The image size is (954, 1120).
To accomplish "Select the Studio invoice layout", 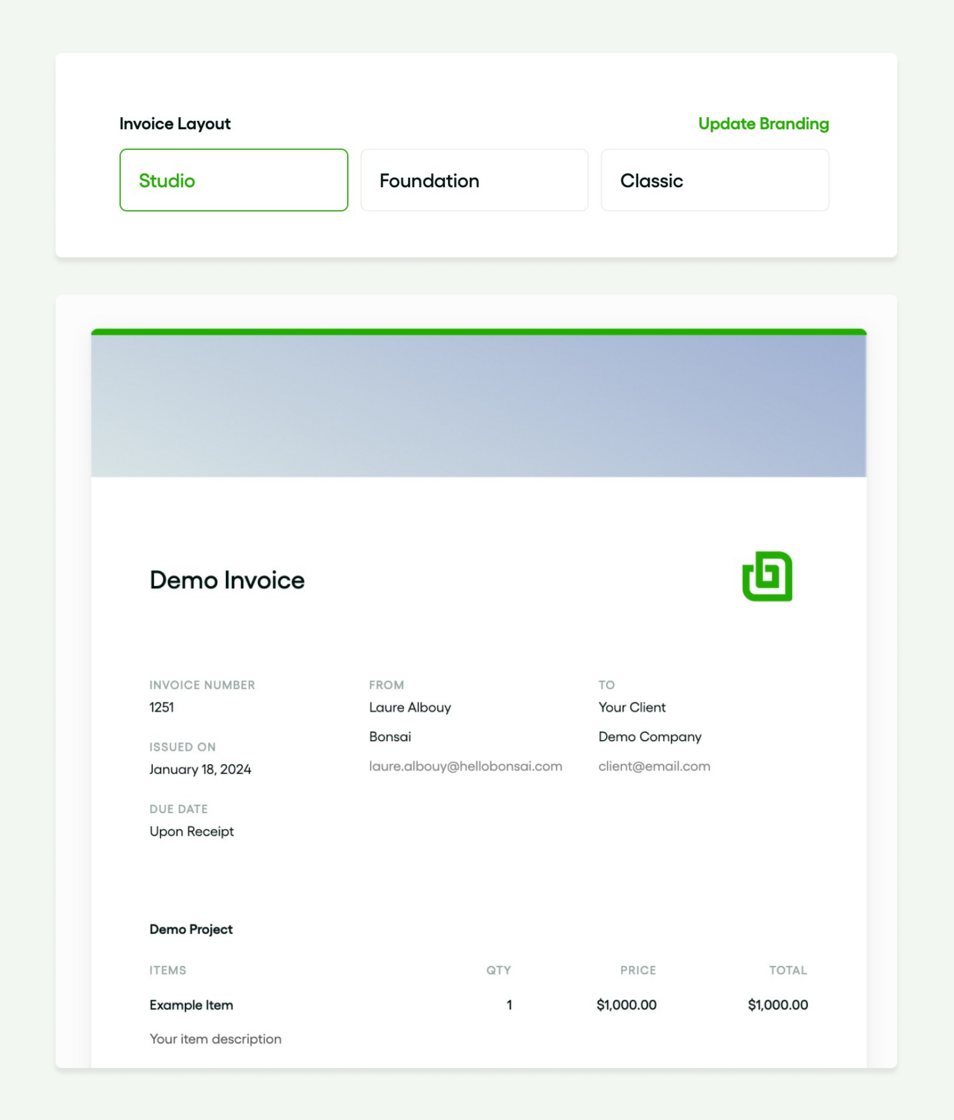I will coord(233,180).
